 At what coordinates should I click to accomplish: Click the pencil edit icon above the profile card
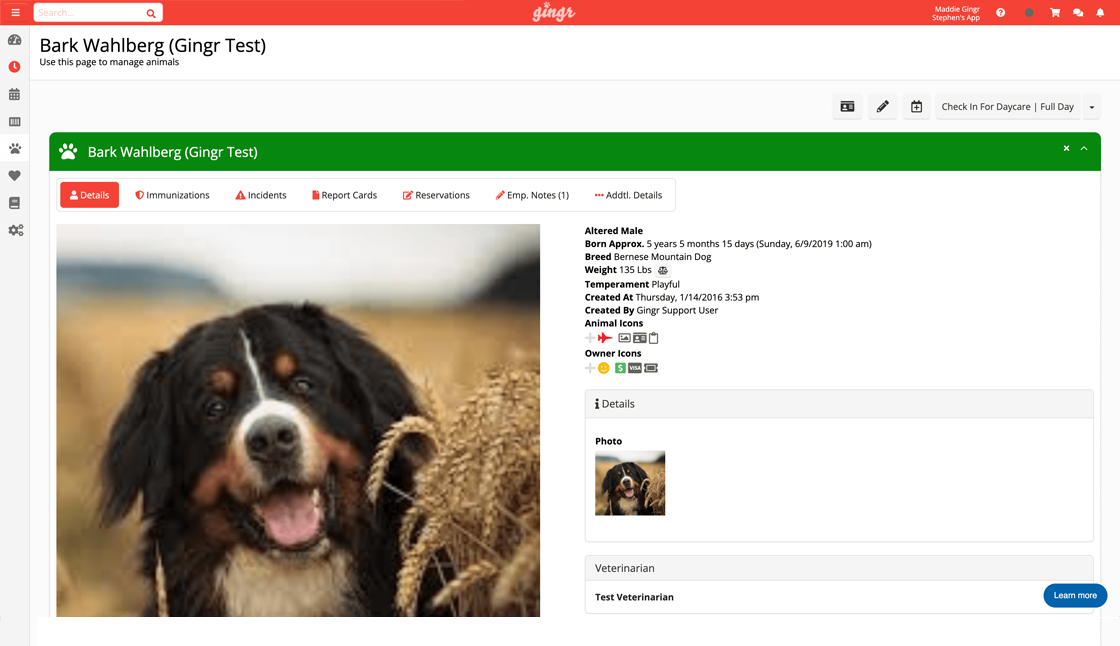(x=882, y=106)
